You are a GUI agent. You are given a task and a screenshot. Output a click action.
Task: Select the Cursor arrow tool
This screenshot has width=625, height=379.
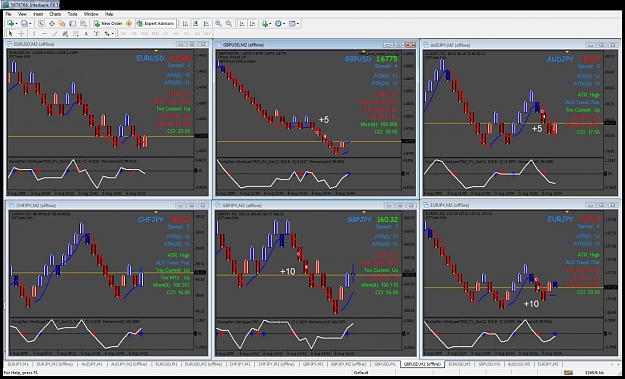click(x=11, y=33)
